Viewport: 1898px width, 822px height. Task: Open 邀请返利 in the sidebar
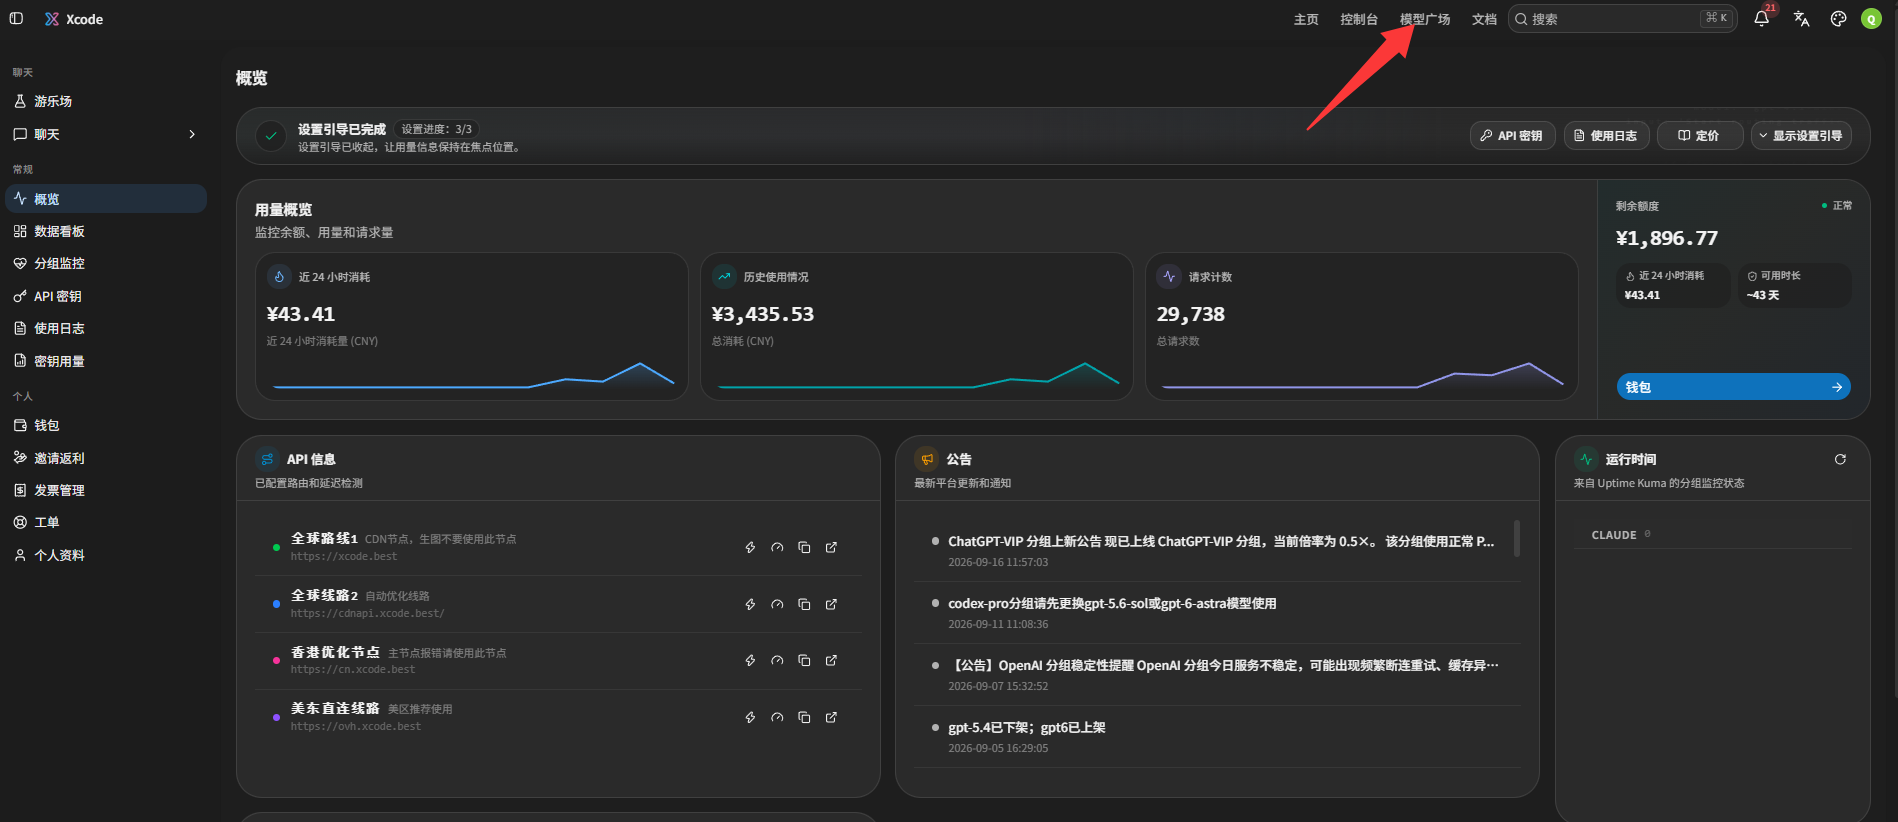106,458
